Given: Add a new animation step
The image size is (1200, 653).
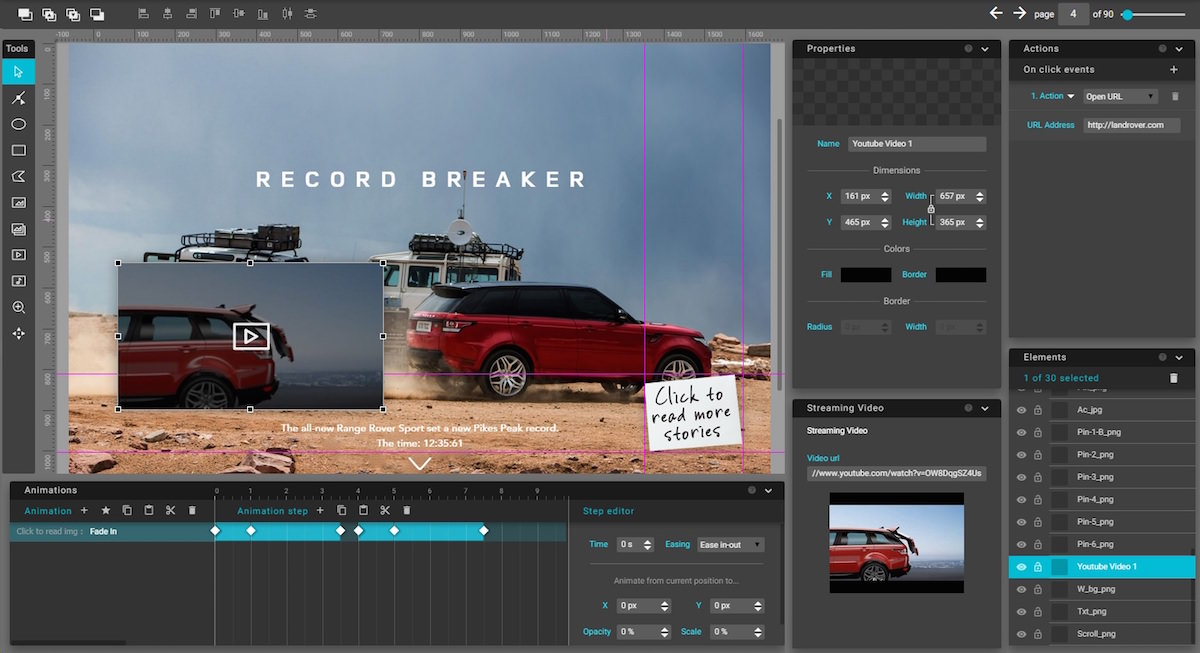Looking at the screenshot, I should (320, 510).
